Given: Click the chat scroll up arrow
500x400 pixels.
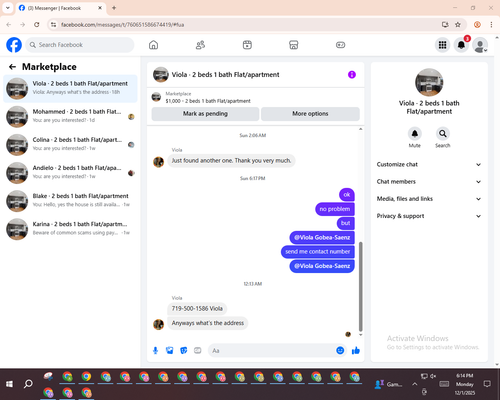Looking at the screenshot, I should [360, 129].
